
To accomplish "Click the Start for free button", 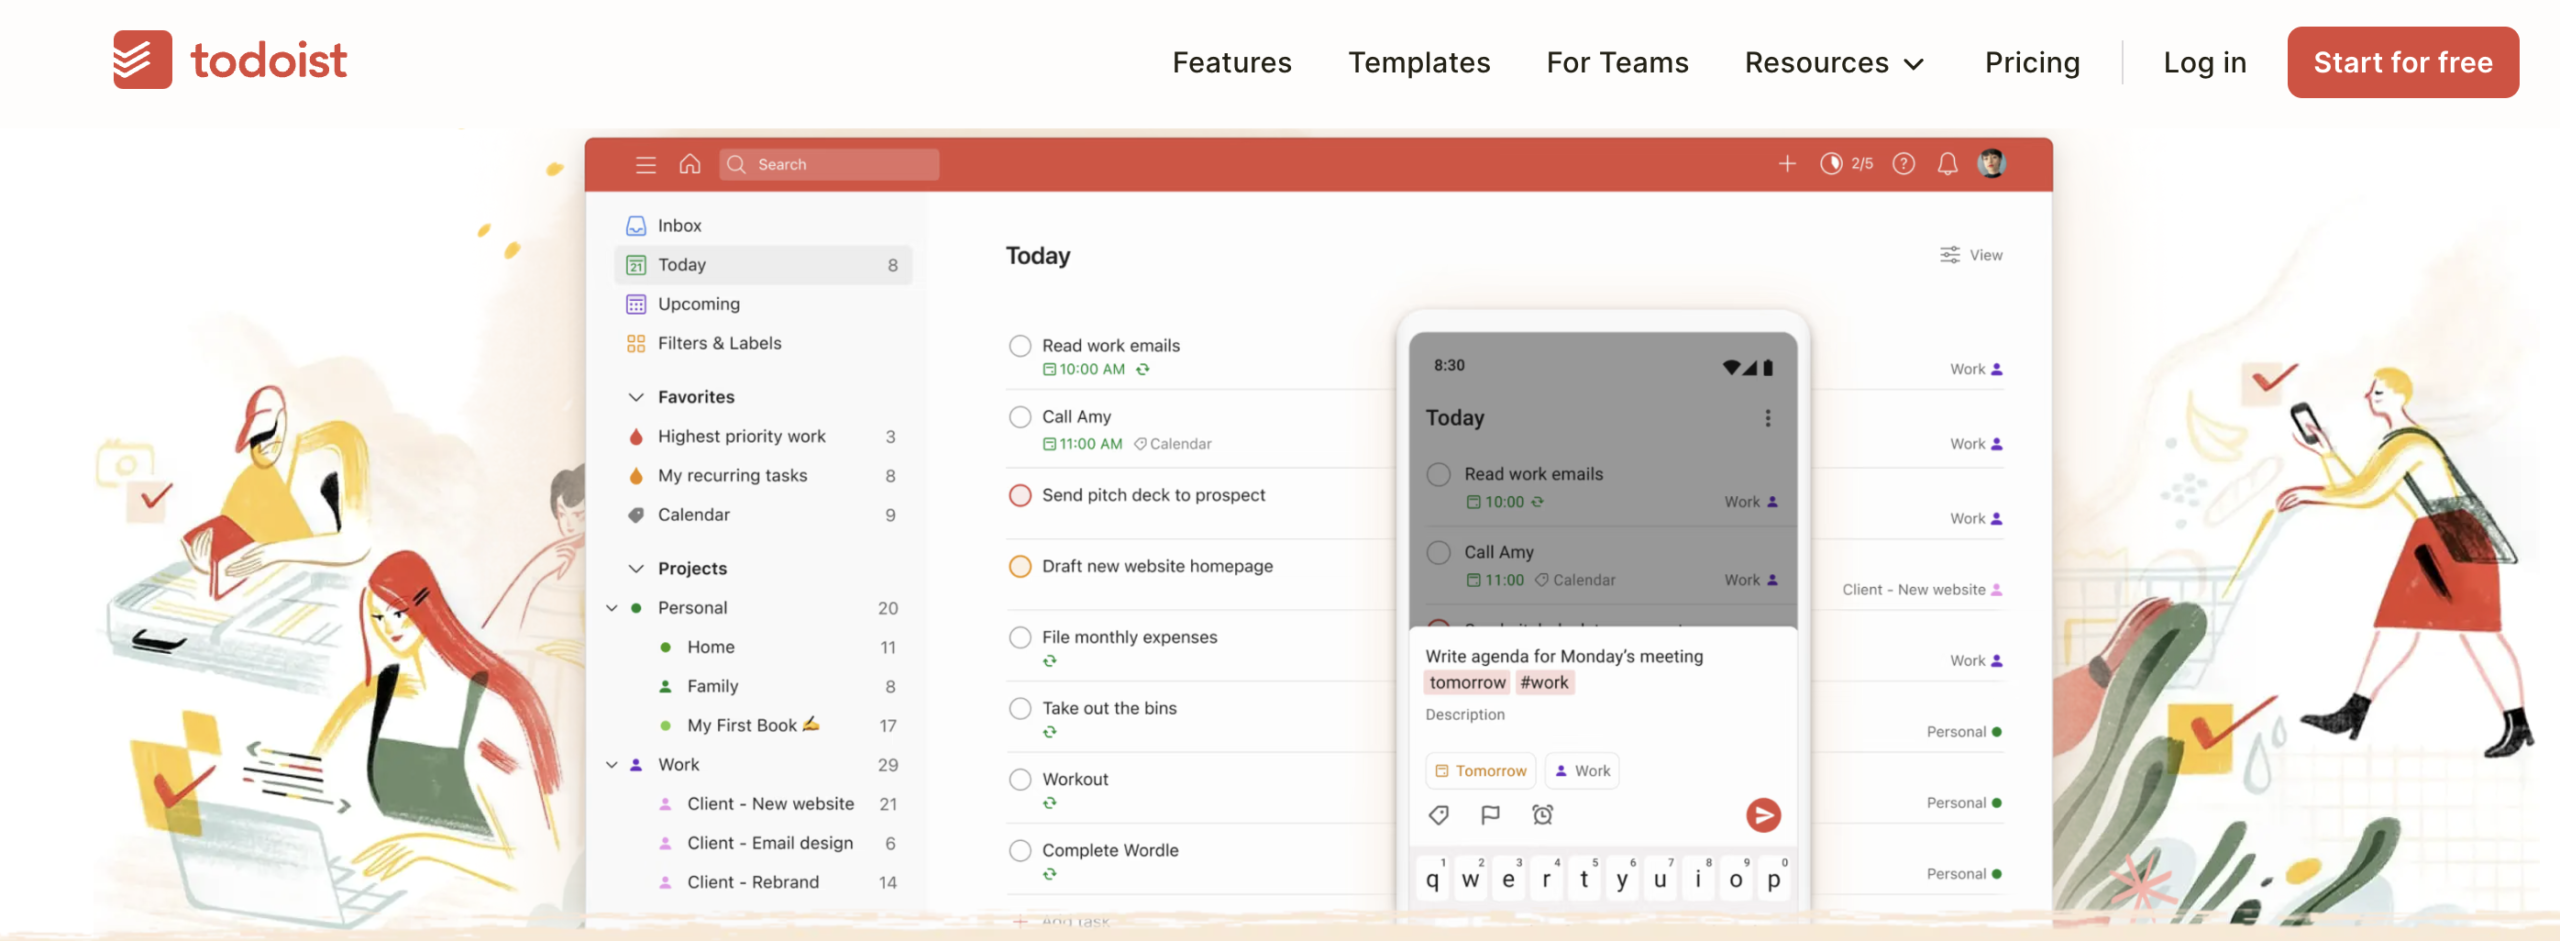I will (2403, 63).
